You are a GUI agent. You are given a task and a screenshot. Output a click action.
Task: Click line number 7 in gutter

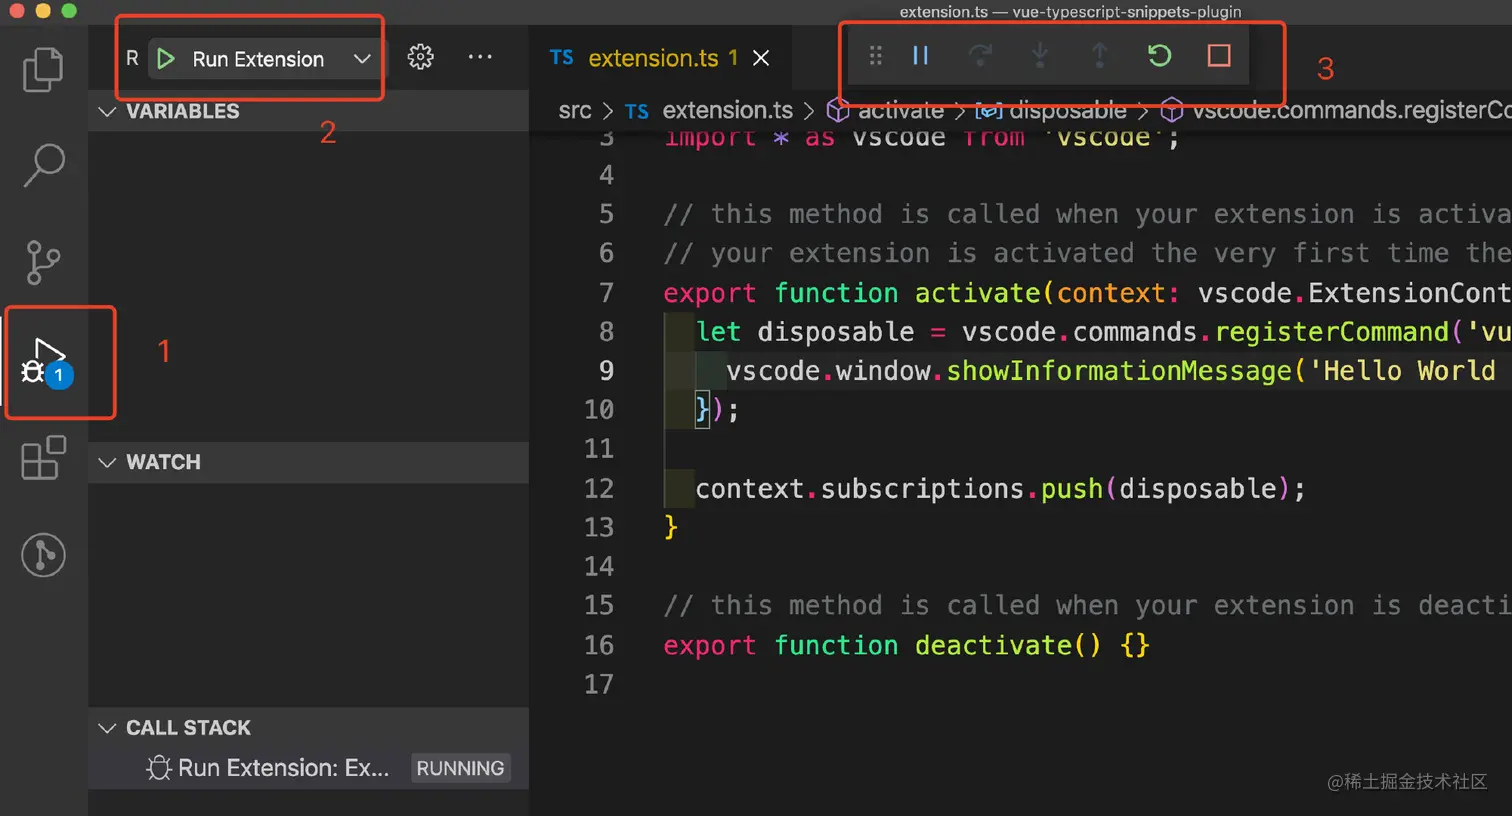click(x=606, y=293)
